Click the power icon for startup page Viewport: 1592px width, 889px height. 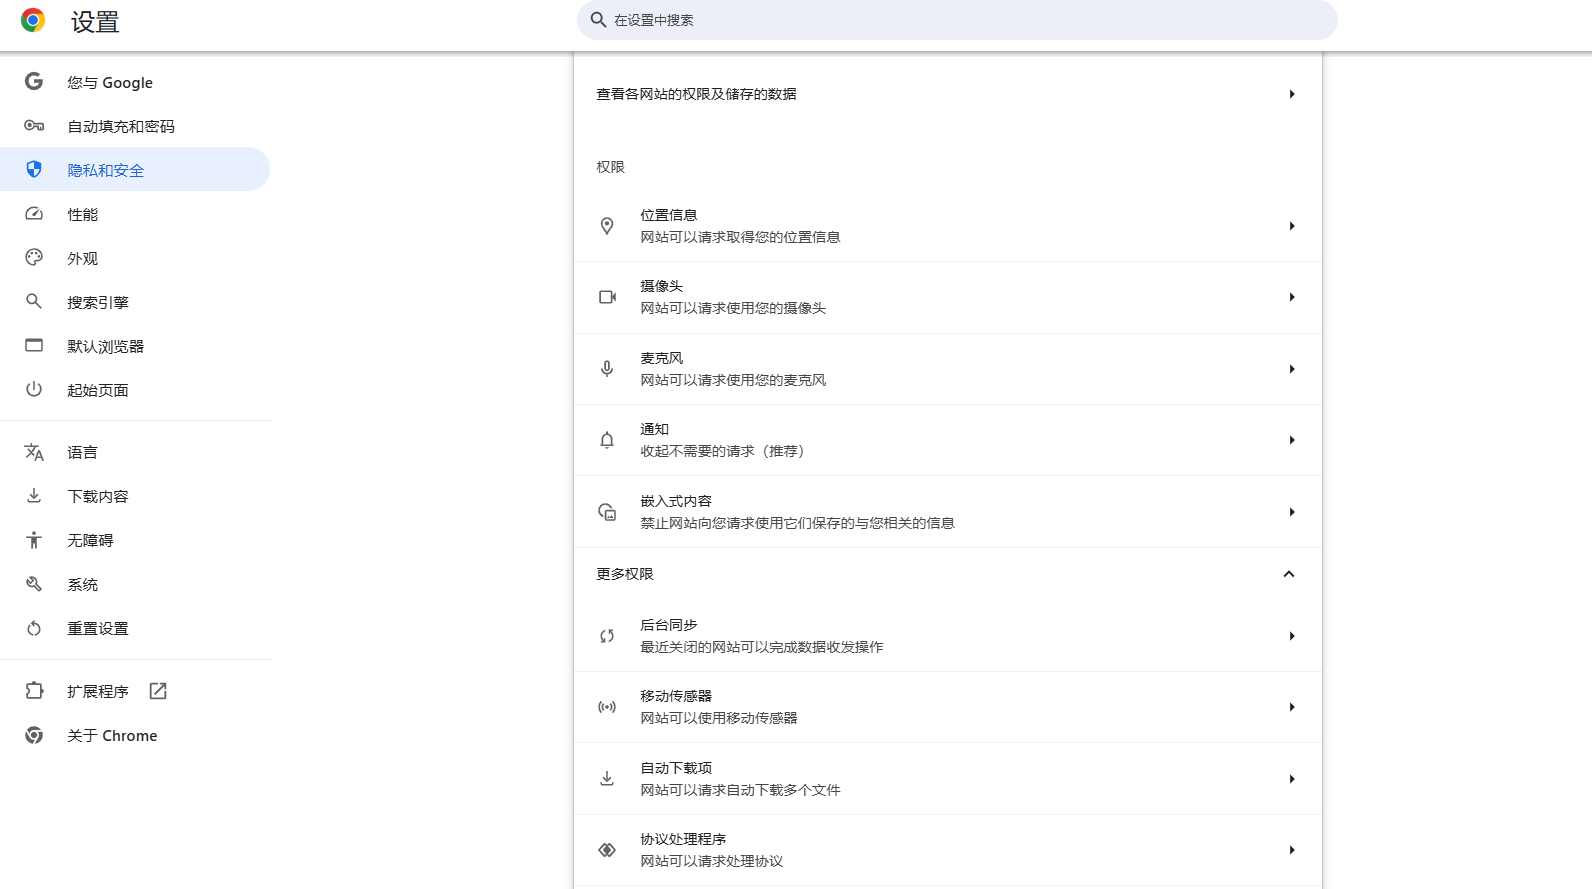34,390
